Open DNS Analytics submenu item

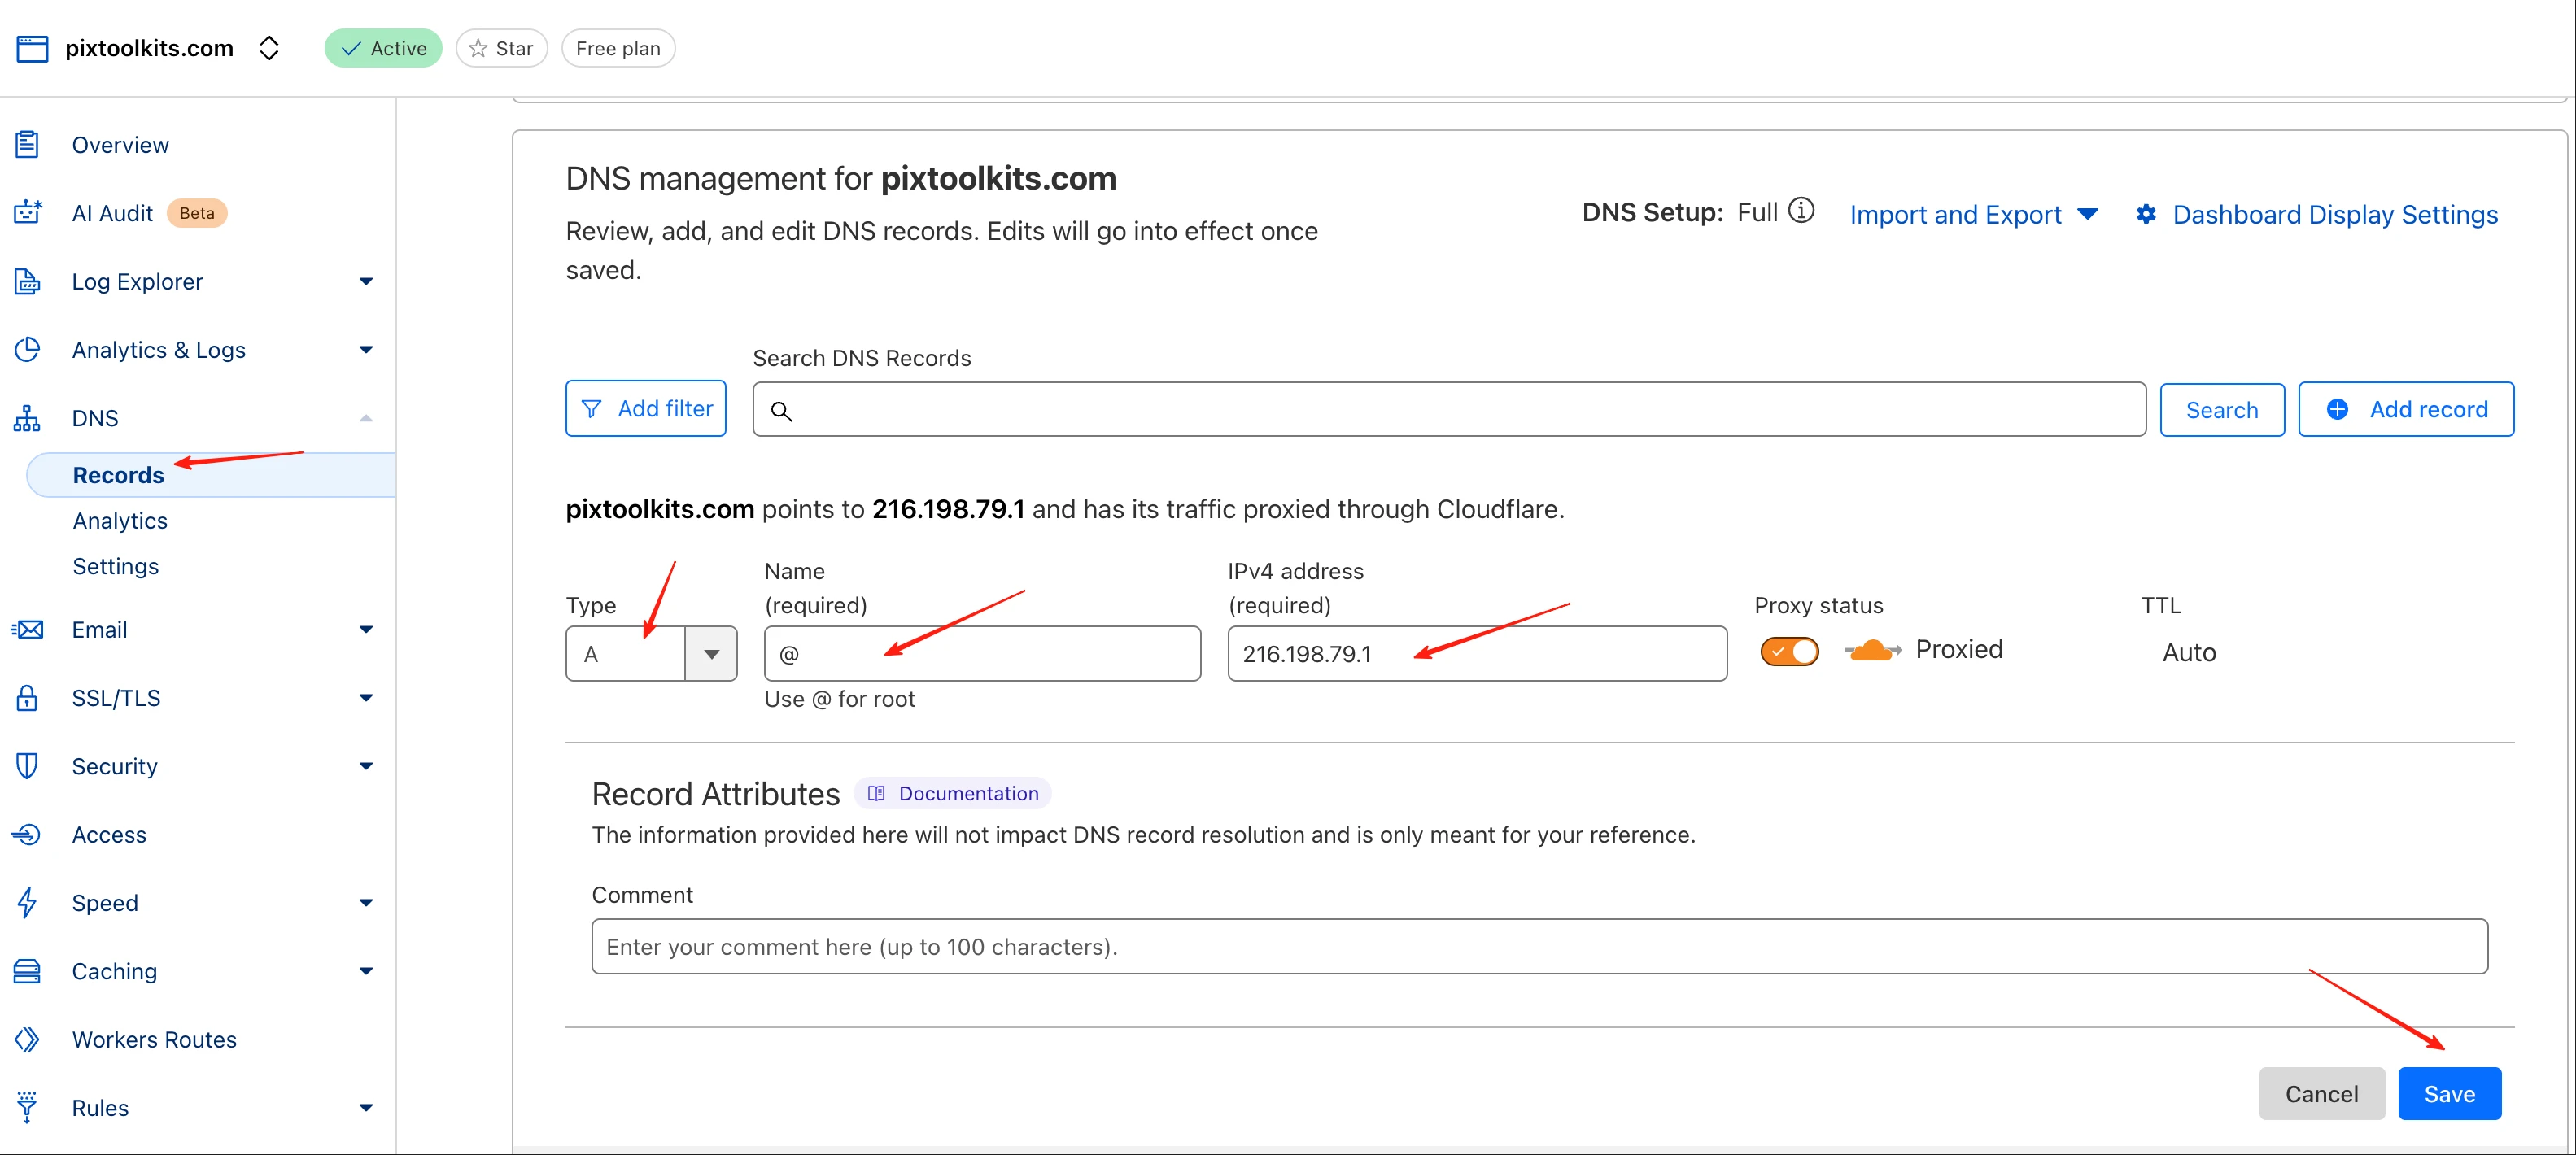120,521
